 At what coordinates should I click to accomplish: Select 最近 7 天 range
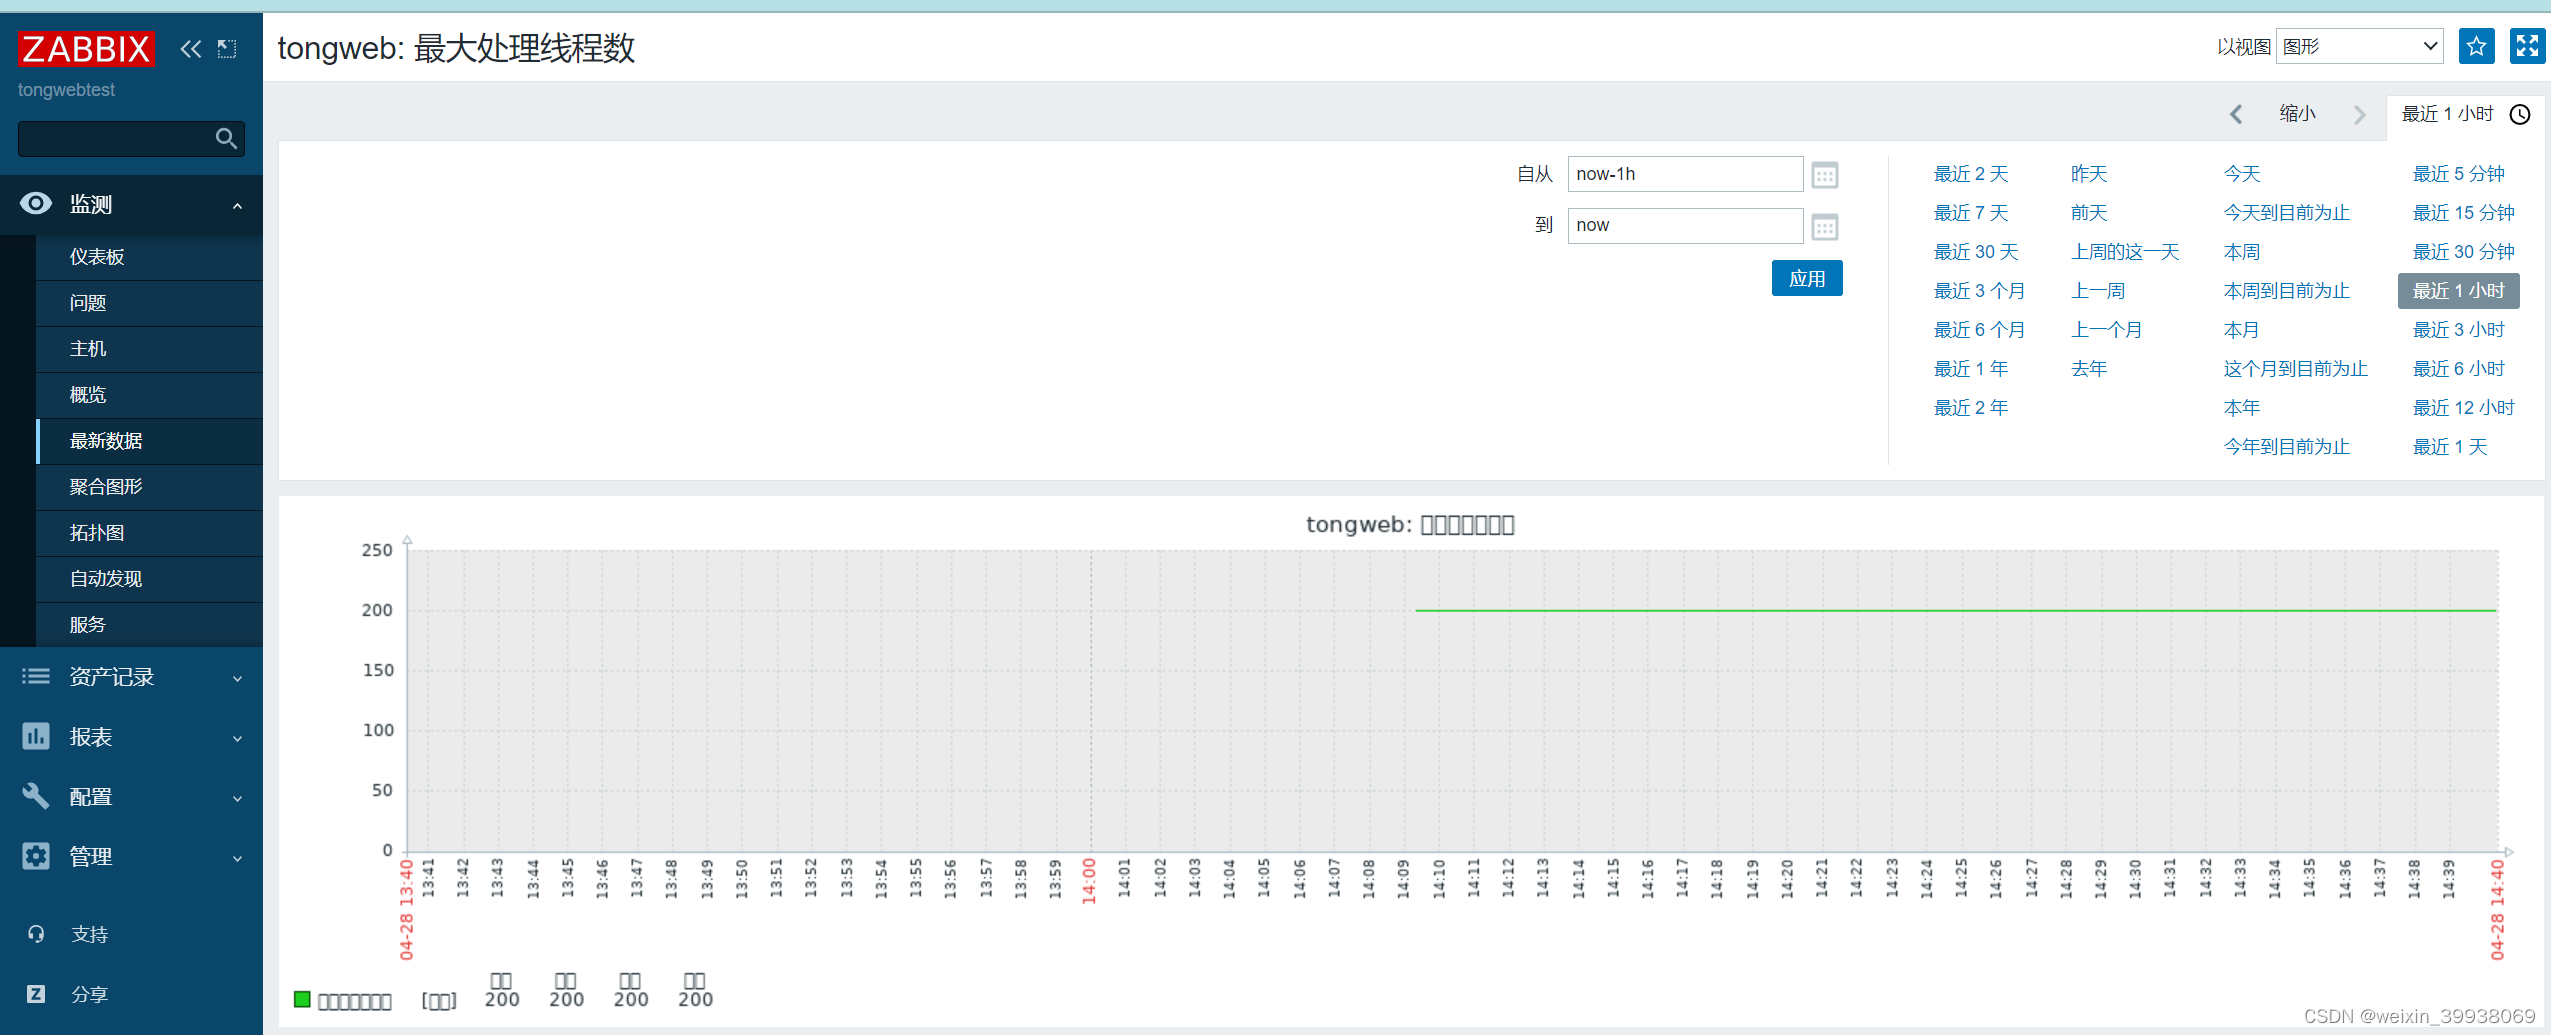[1970, 213]
